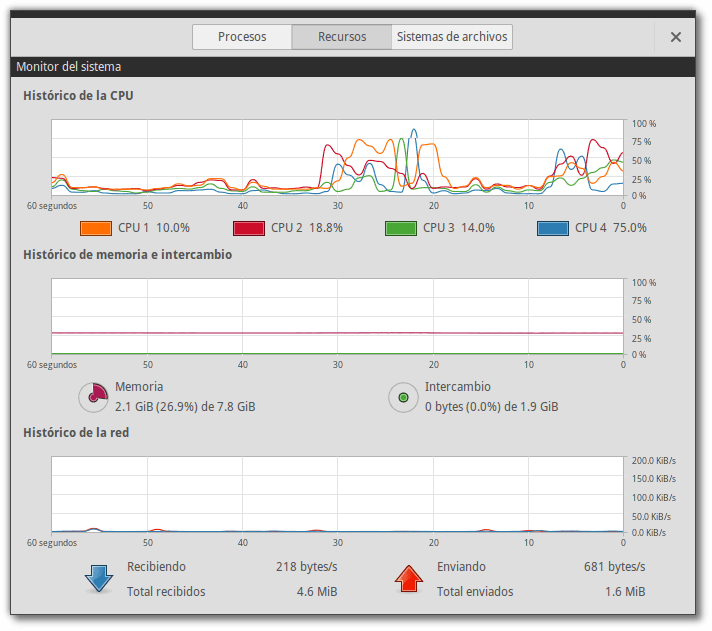
Task: Click the Memoria pie chart icon
Action: [94, 398]
